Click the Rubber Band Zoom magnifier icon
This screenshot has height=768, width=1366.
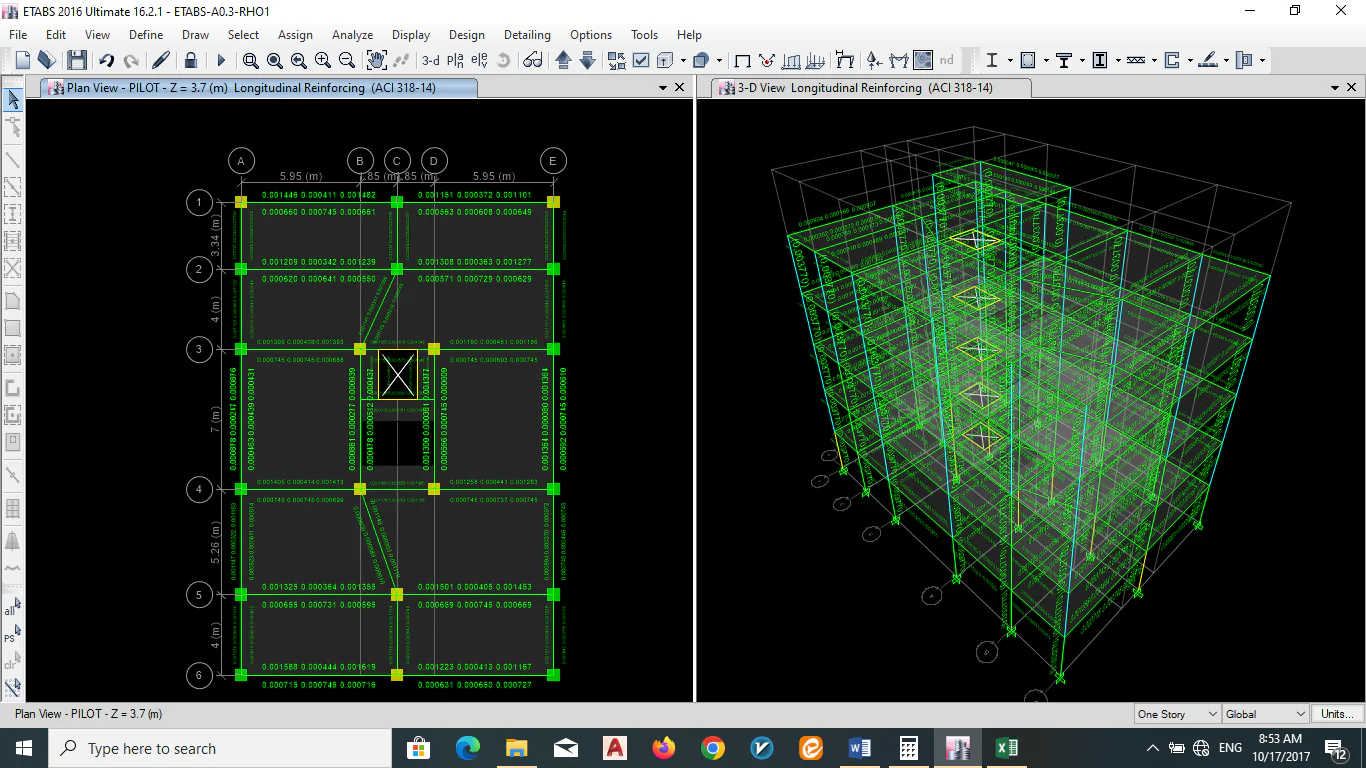250,60
